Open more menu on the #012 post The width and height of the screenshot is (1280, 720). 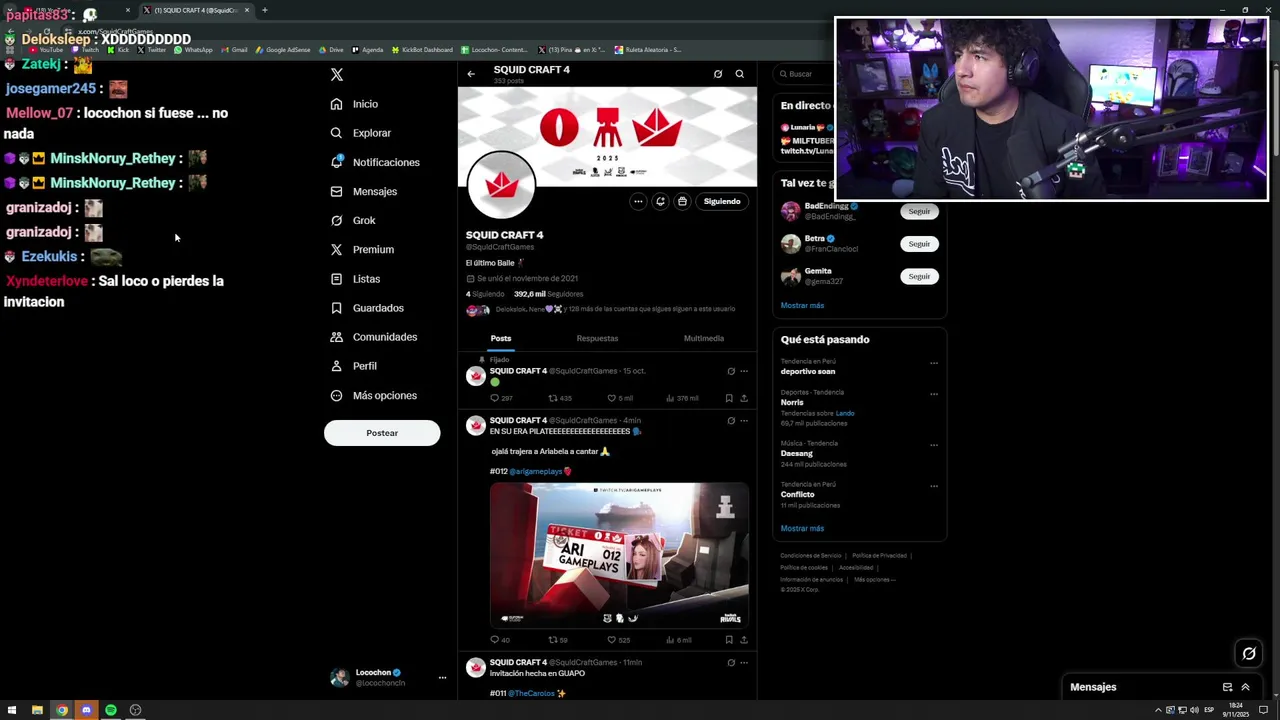(x=744, y=421)
